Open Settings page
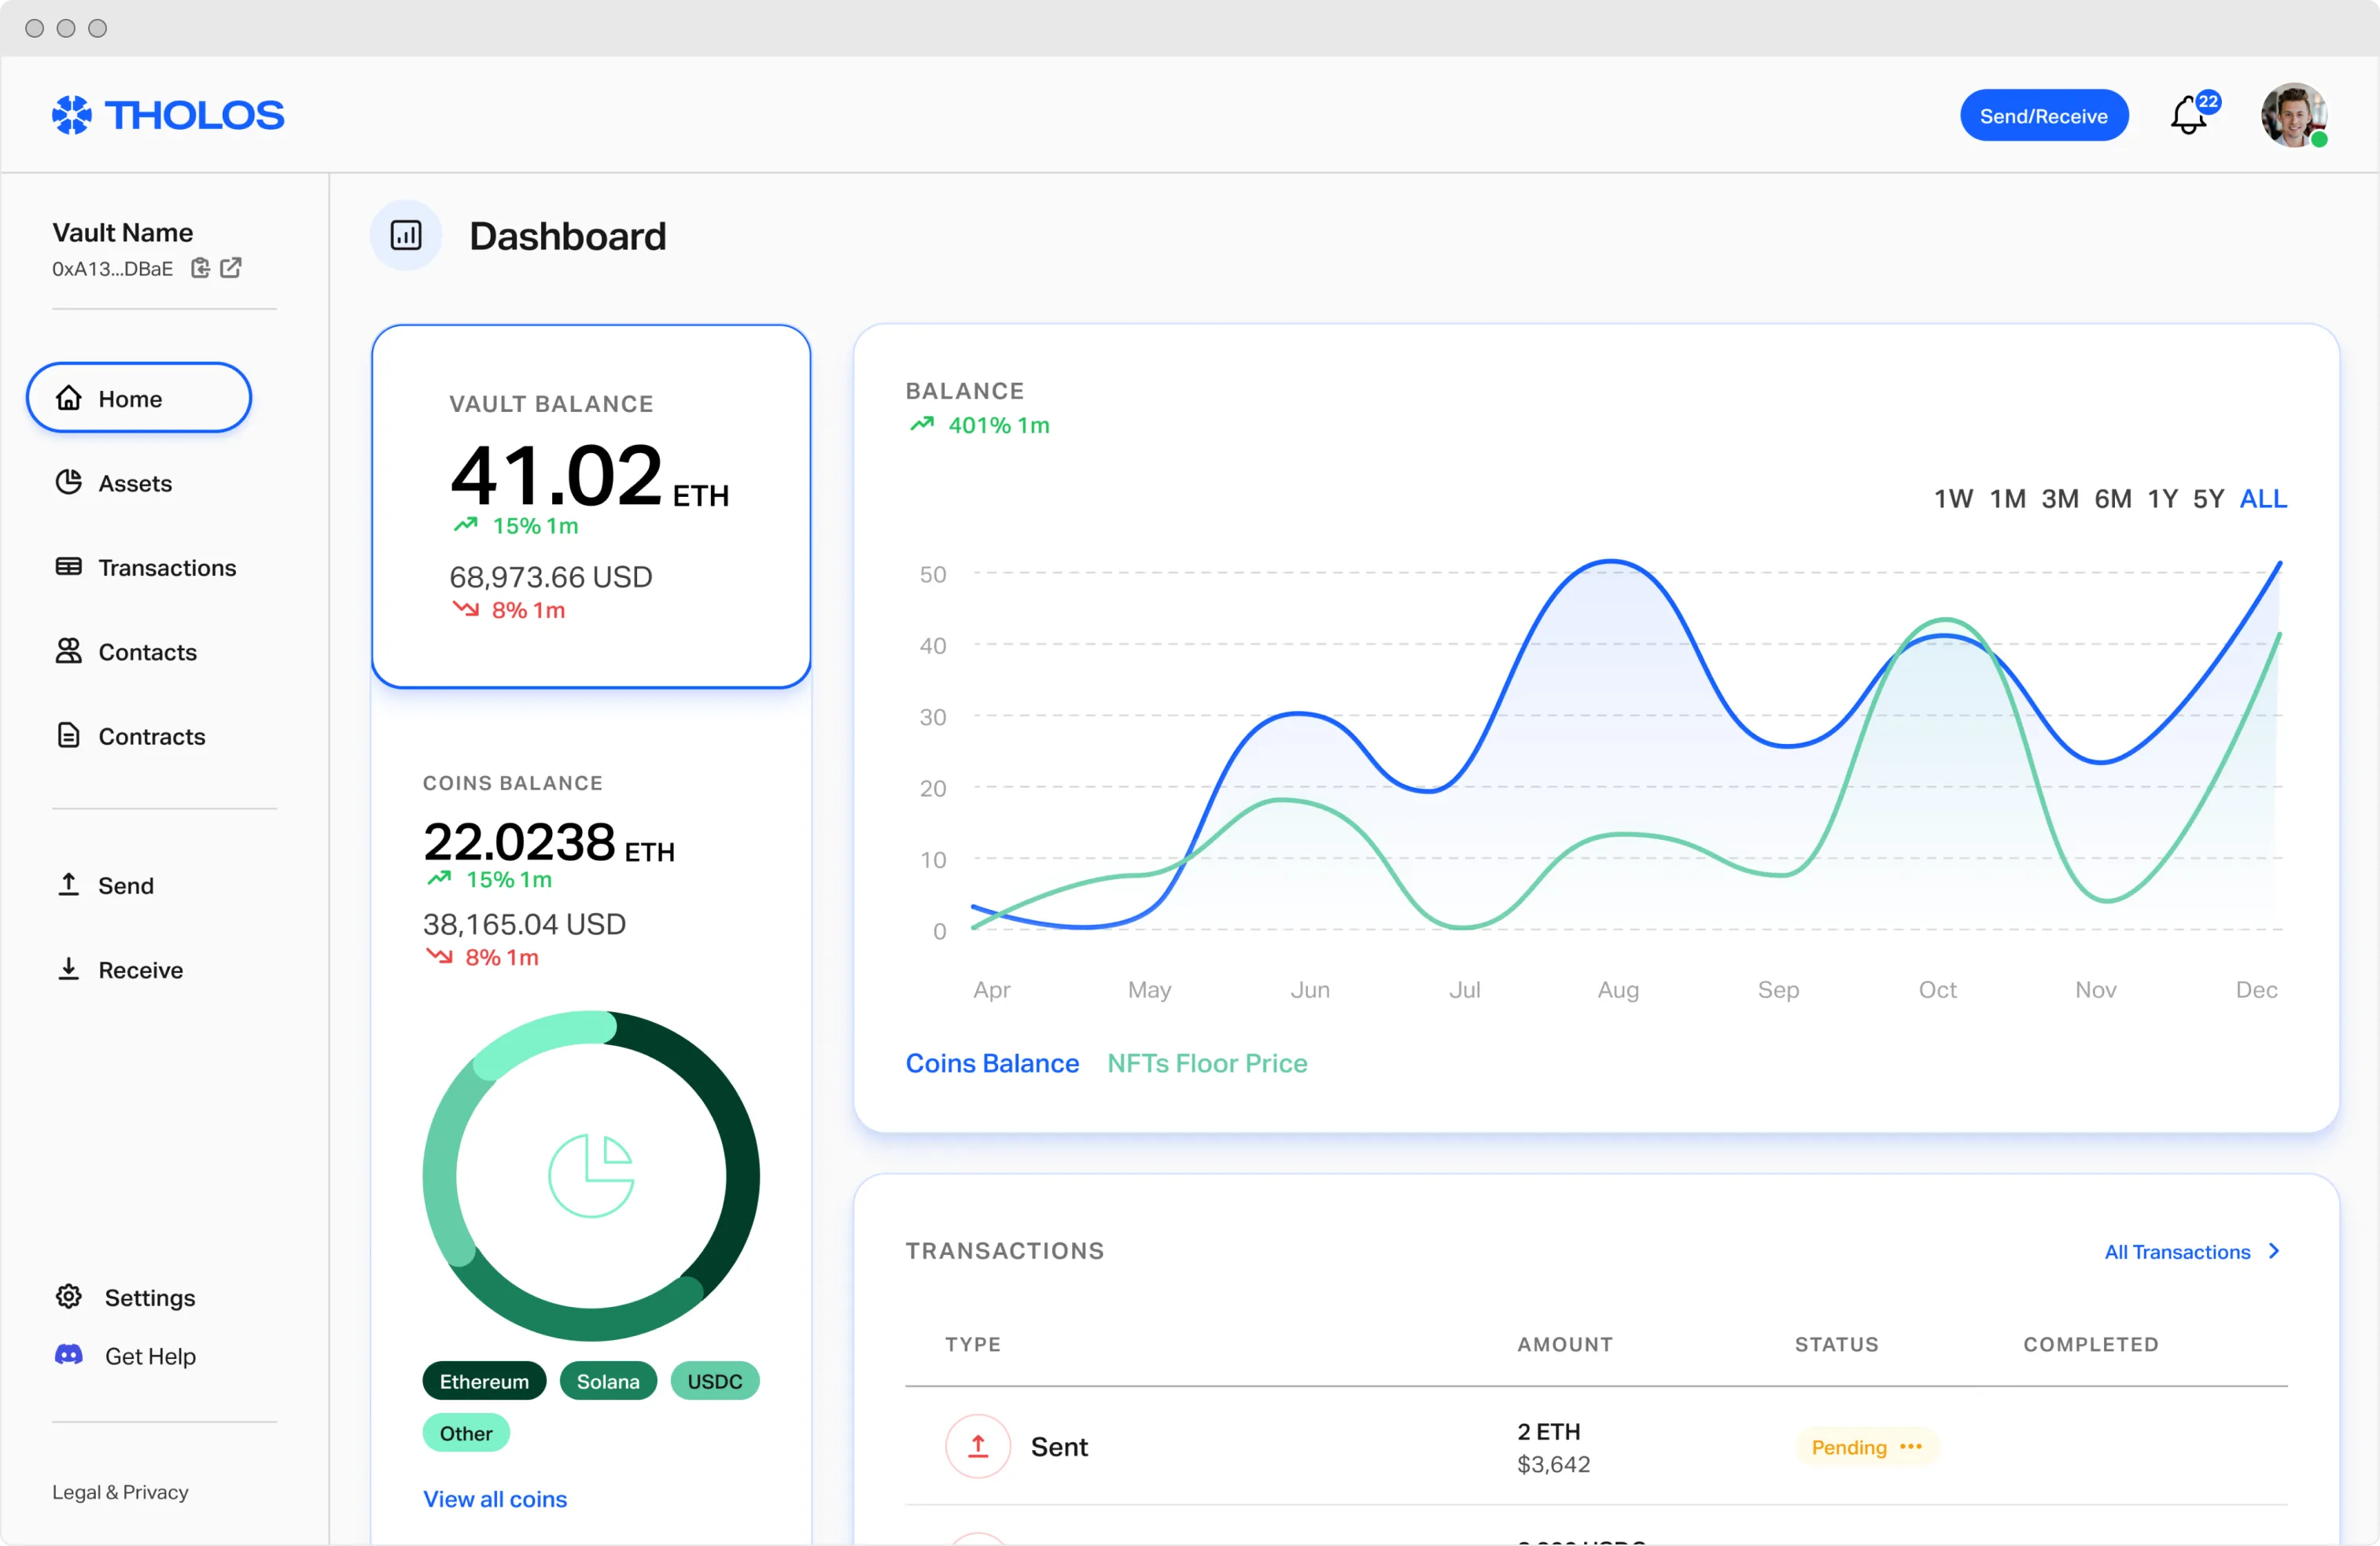Viewport: 2380px width, 1546px height. click(x=126, y=1297)
